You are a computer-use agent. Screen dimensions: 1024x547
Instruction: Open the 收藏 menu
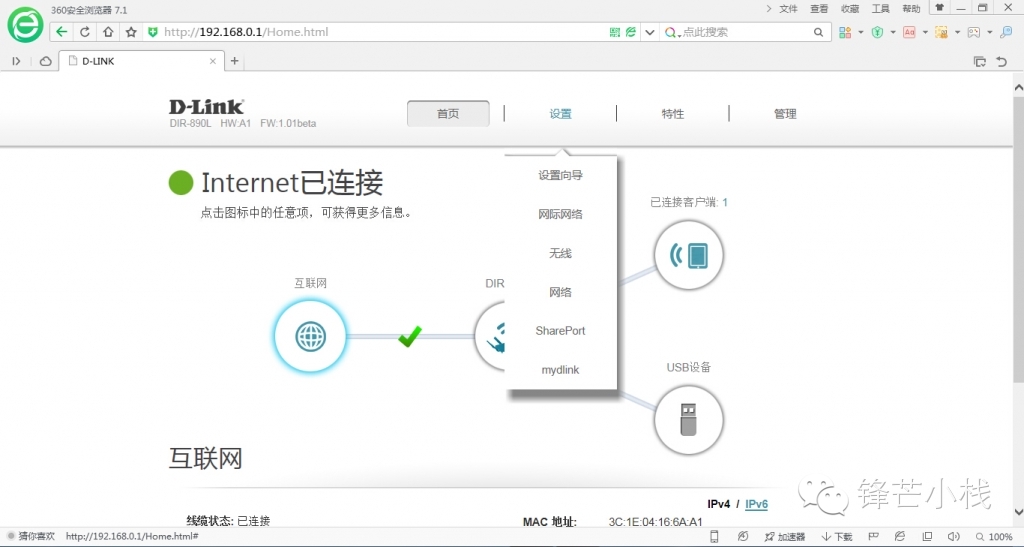[850, 8]
